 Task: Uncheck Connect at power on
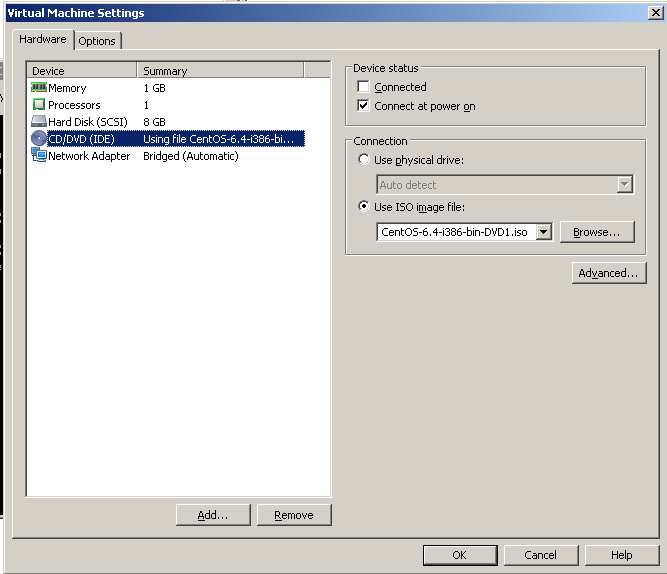pyautogui.click(x=363, y=106)
